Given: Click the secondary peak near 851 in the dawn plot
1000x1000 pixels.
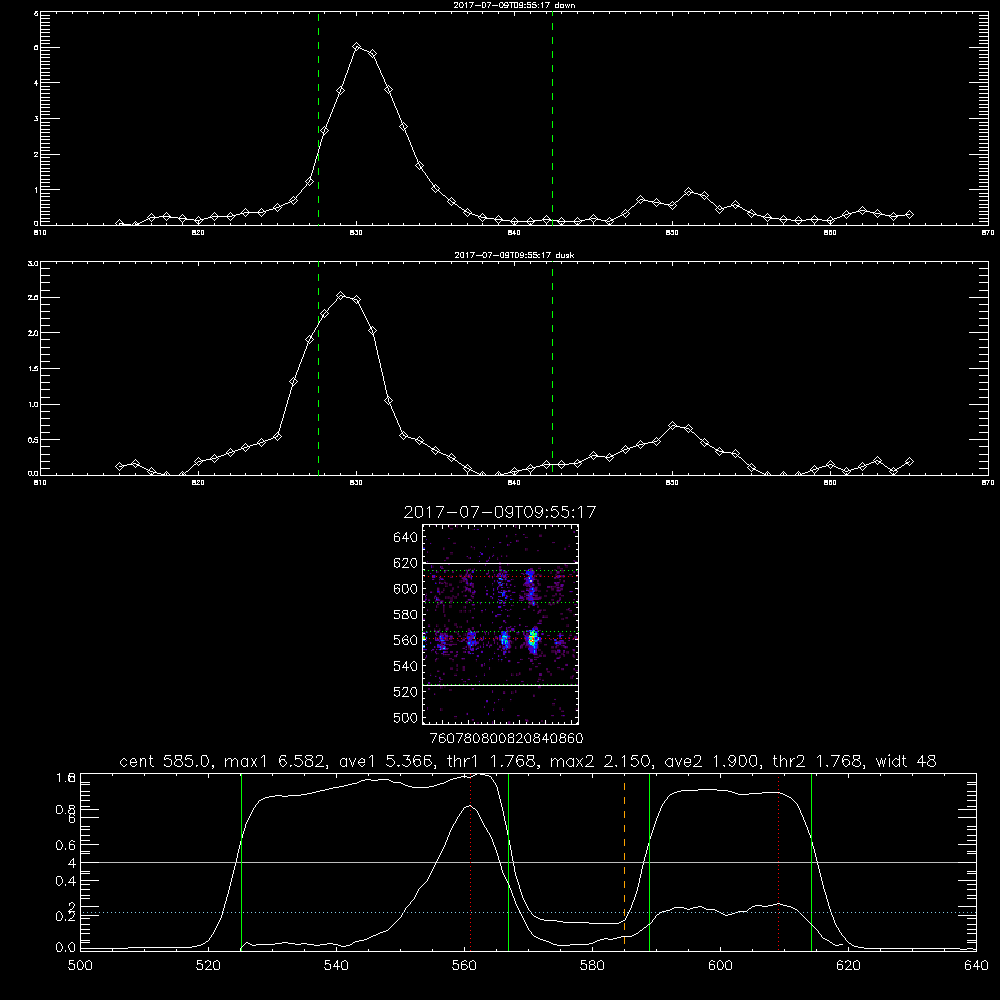Looking at the screenshot, I should click(x=688, y=191).
